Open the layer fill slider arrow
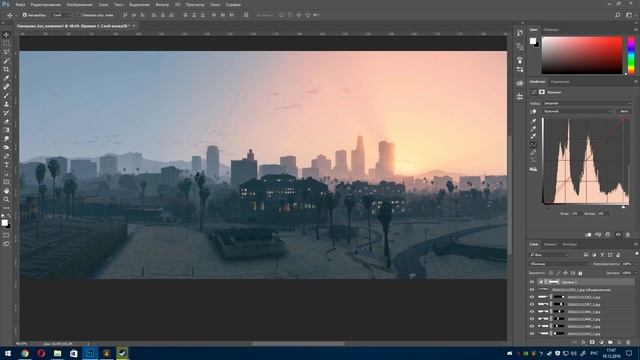Image resolution: width=640 pixels, height=360 pixels. pyautogui.click(x=635, y=273)
